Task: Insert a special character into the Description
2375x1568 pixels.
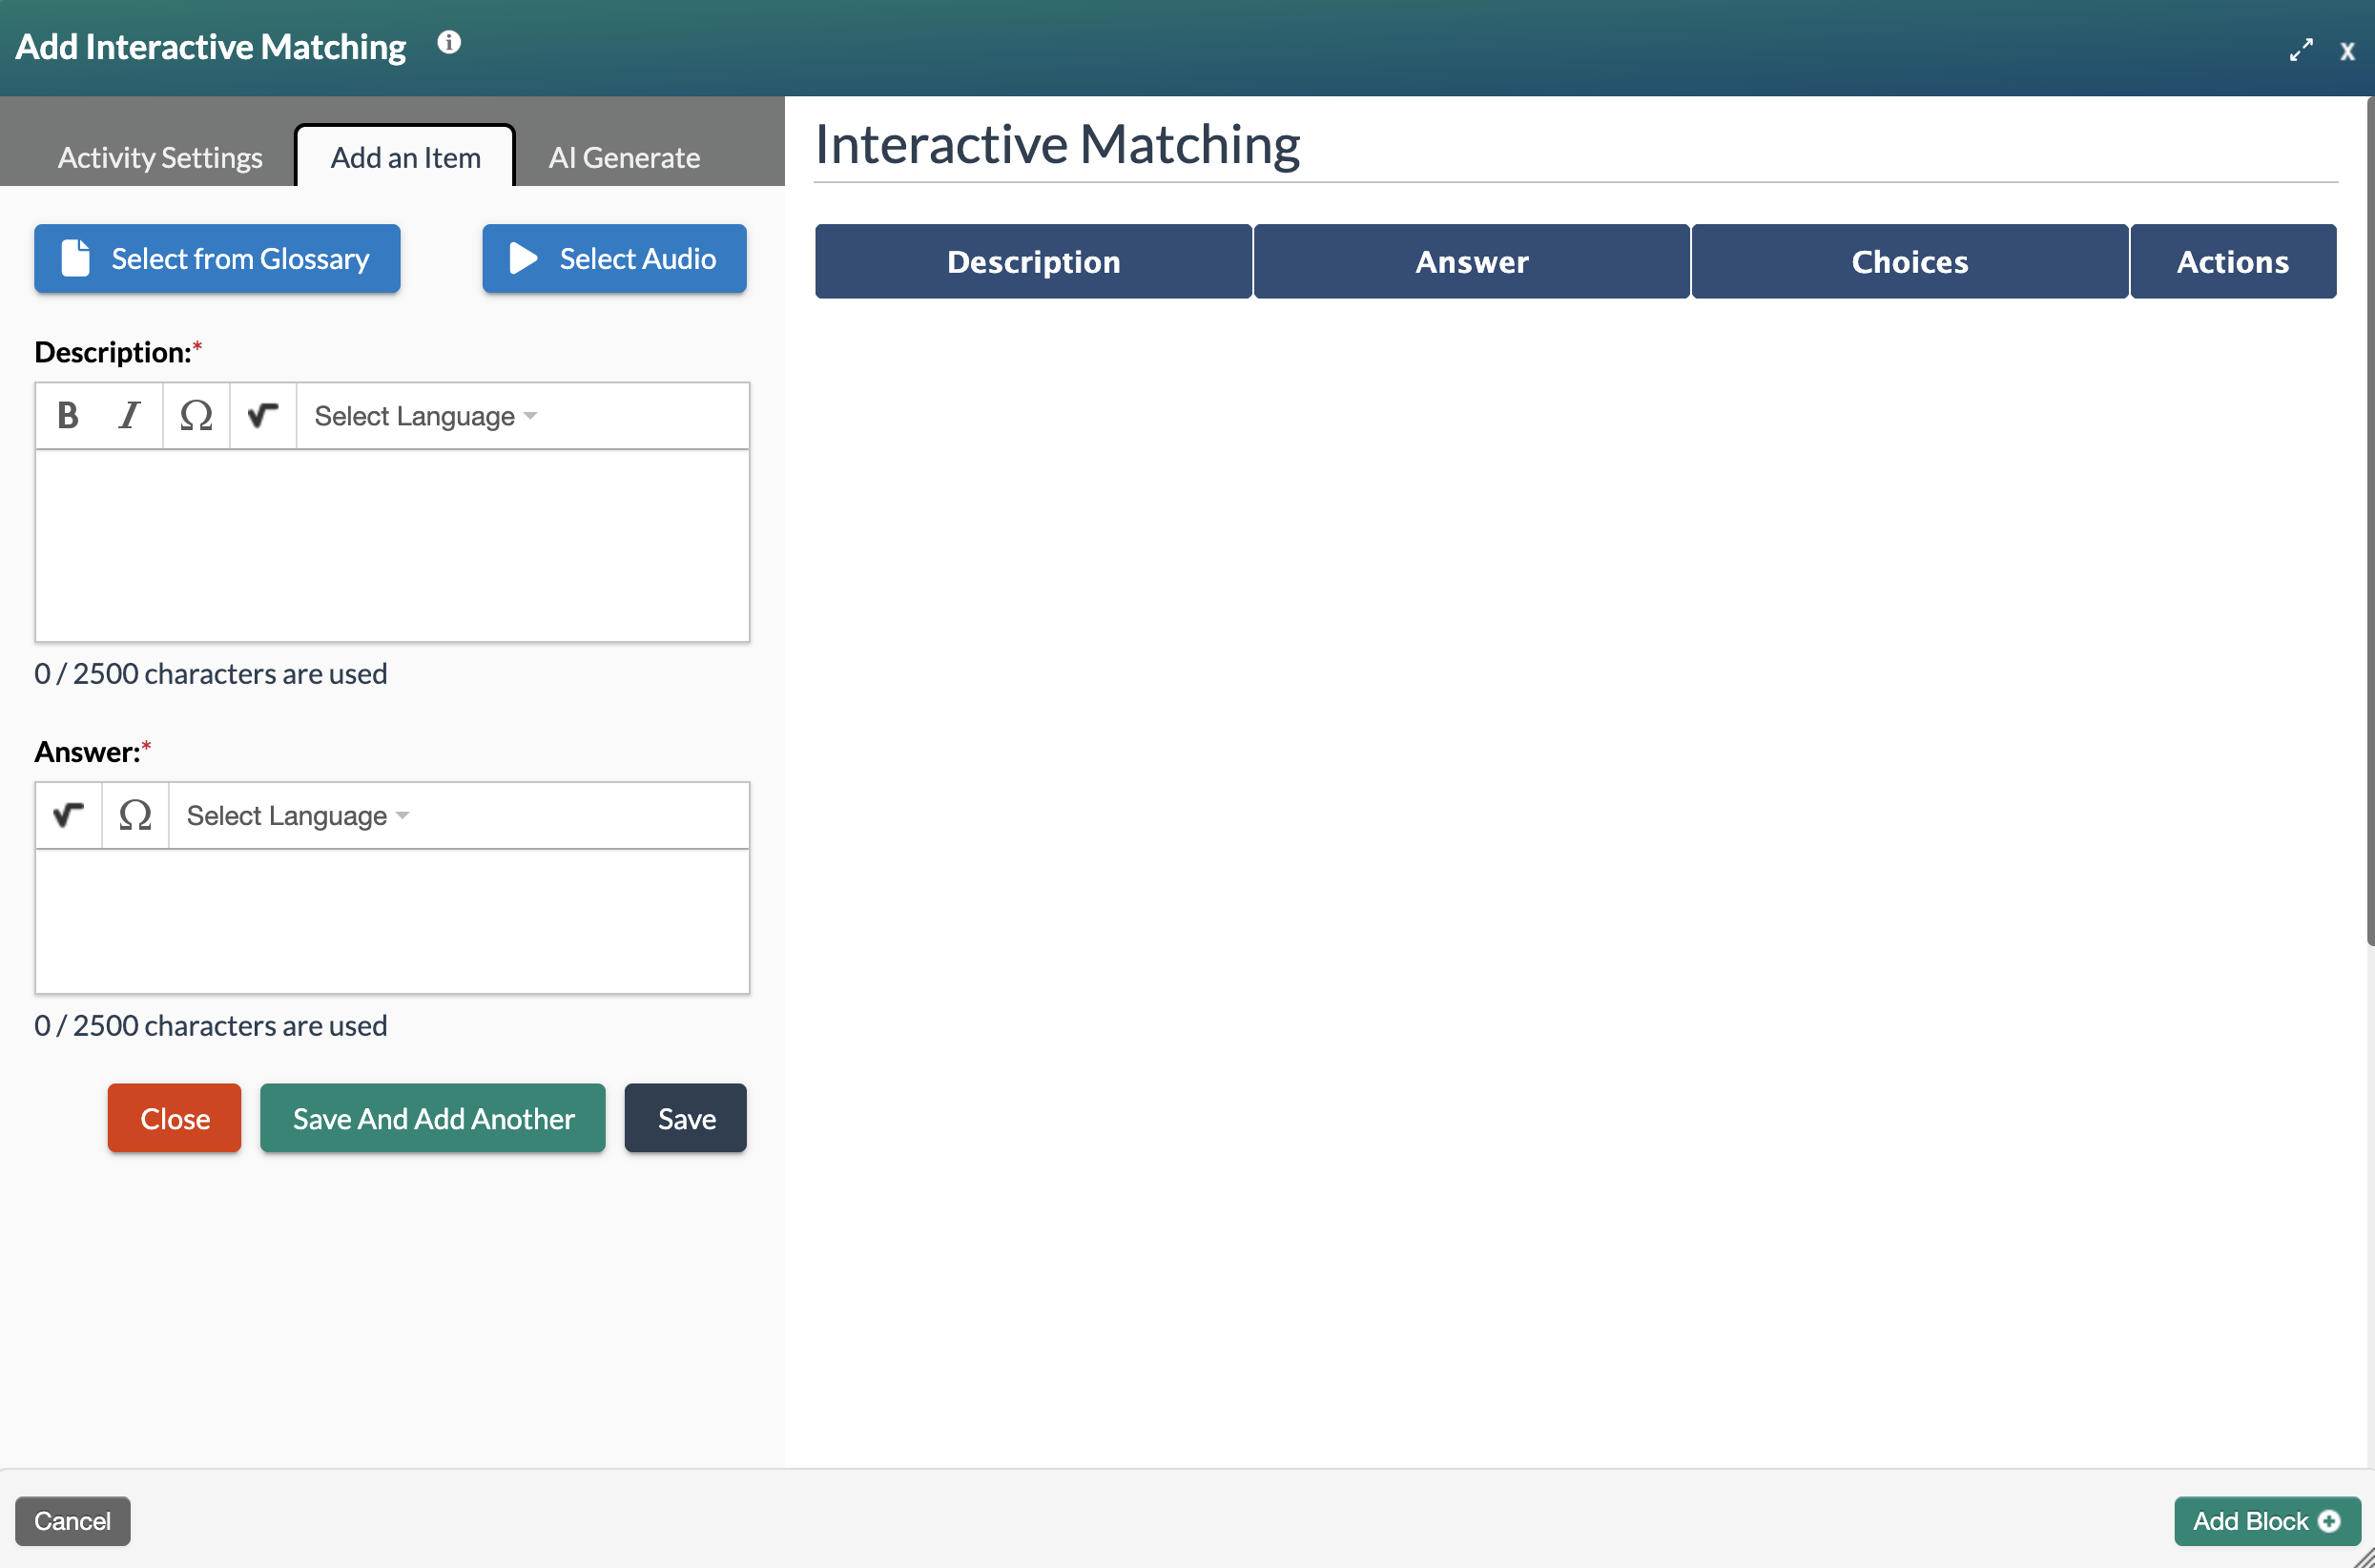Action: tap(196, 415)
